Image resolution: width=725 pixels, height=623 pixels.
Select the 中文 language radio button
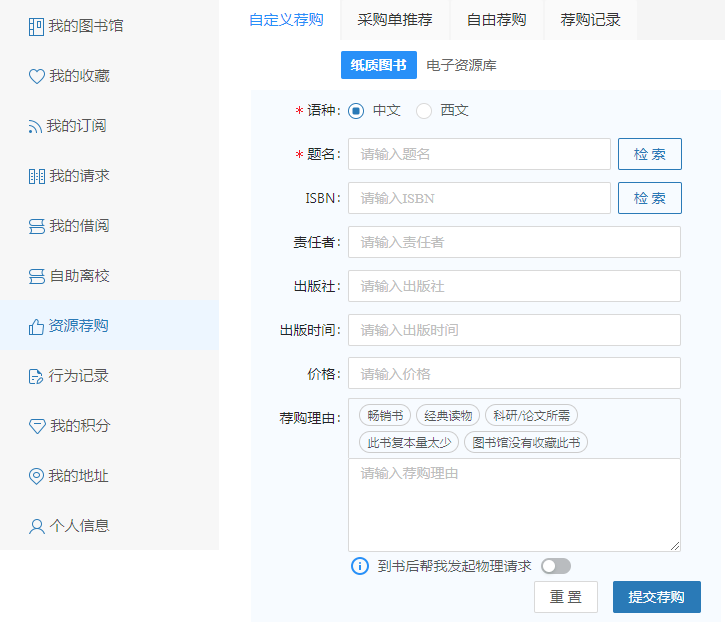pyautogui.click(x=356, y=111)
